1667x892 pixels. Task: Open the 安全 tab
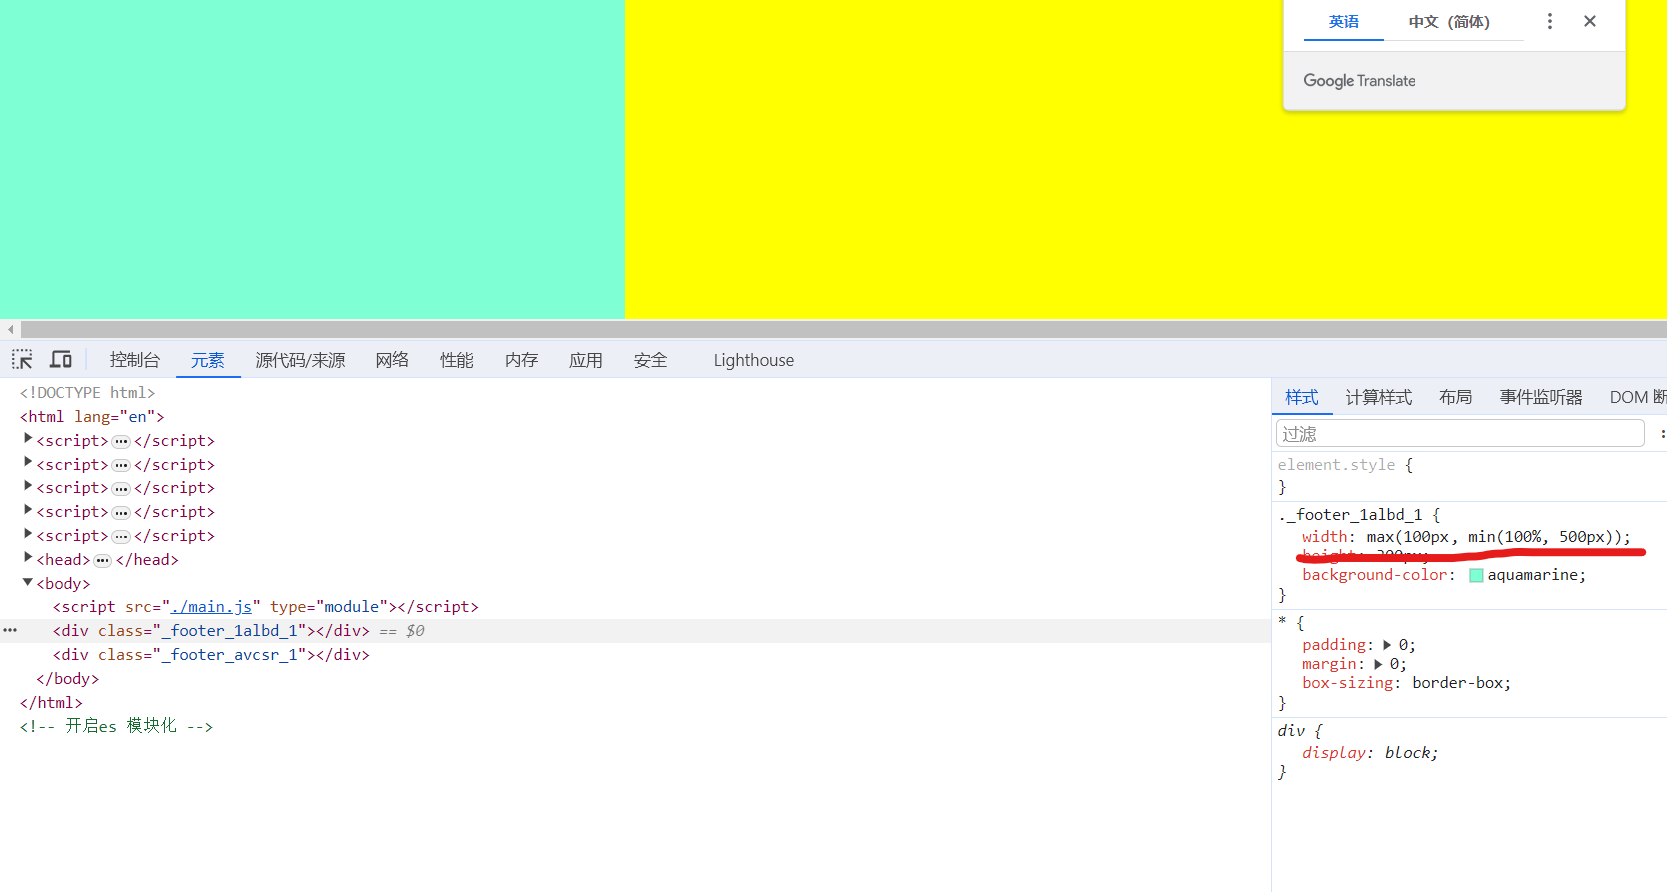(x=650, y=360)
